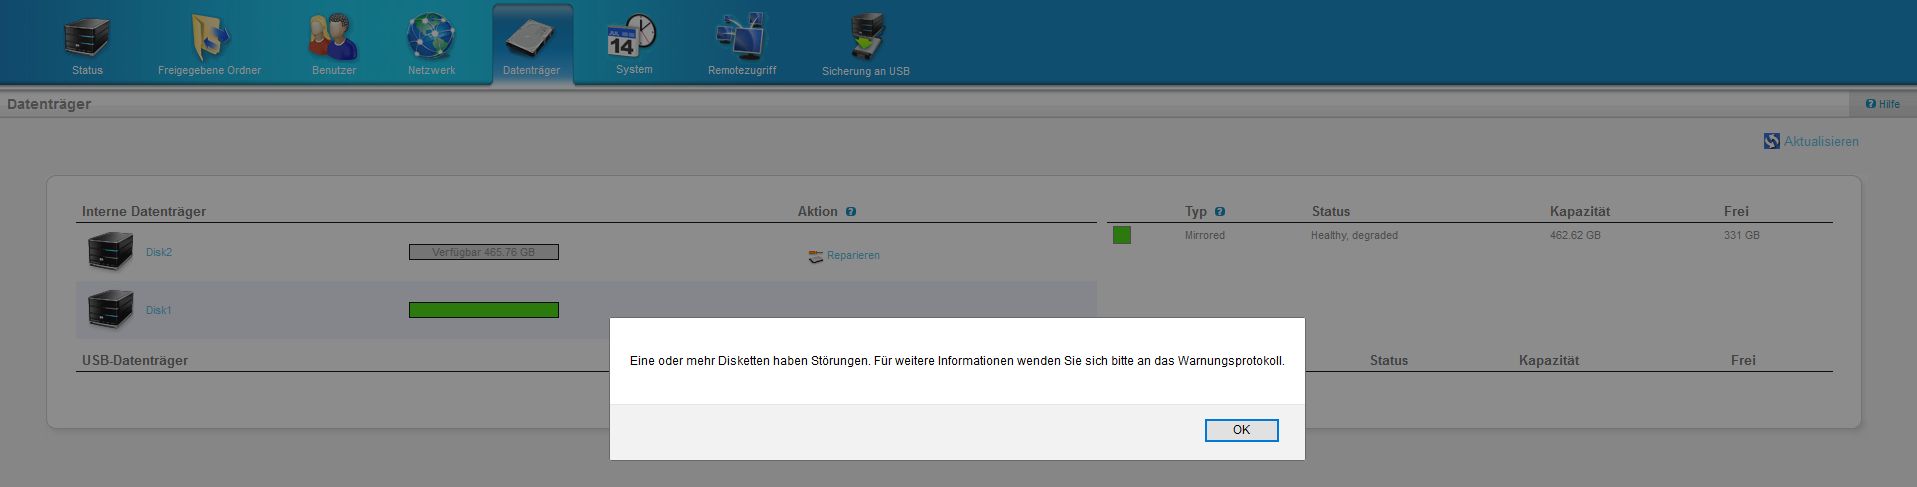Click the Disk1 name link
1917x487 pixels.
click(159, 310)
